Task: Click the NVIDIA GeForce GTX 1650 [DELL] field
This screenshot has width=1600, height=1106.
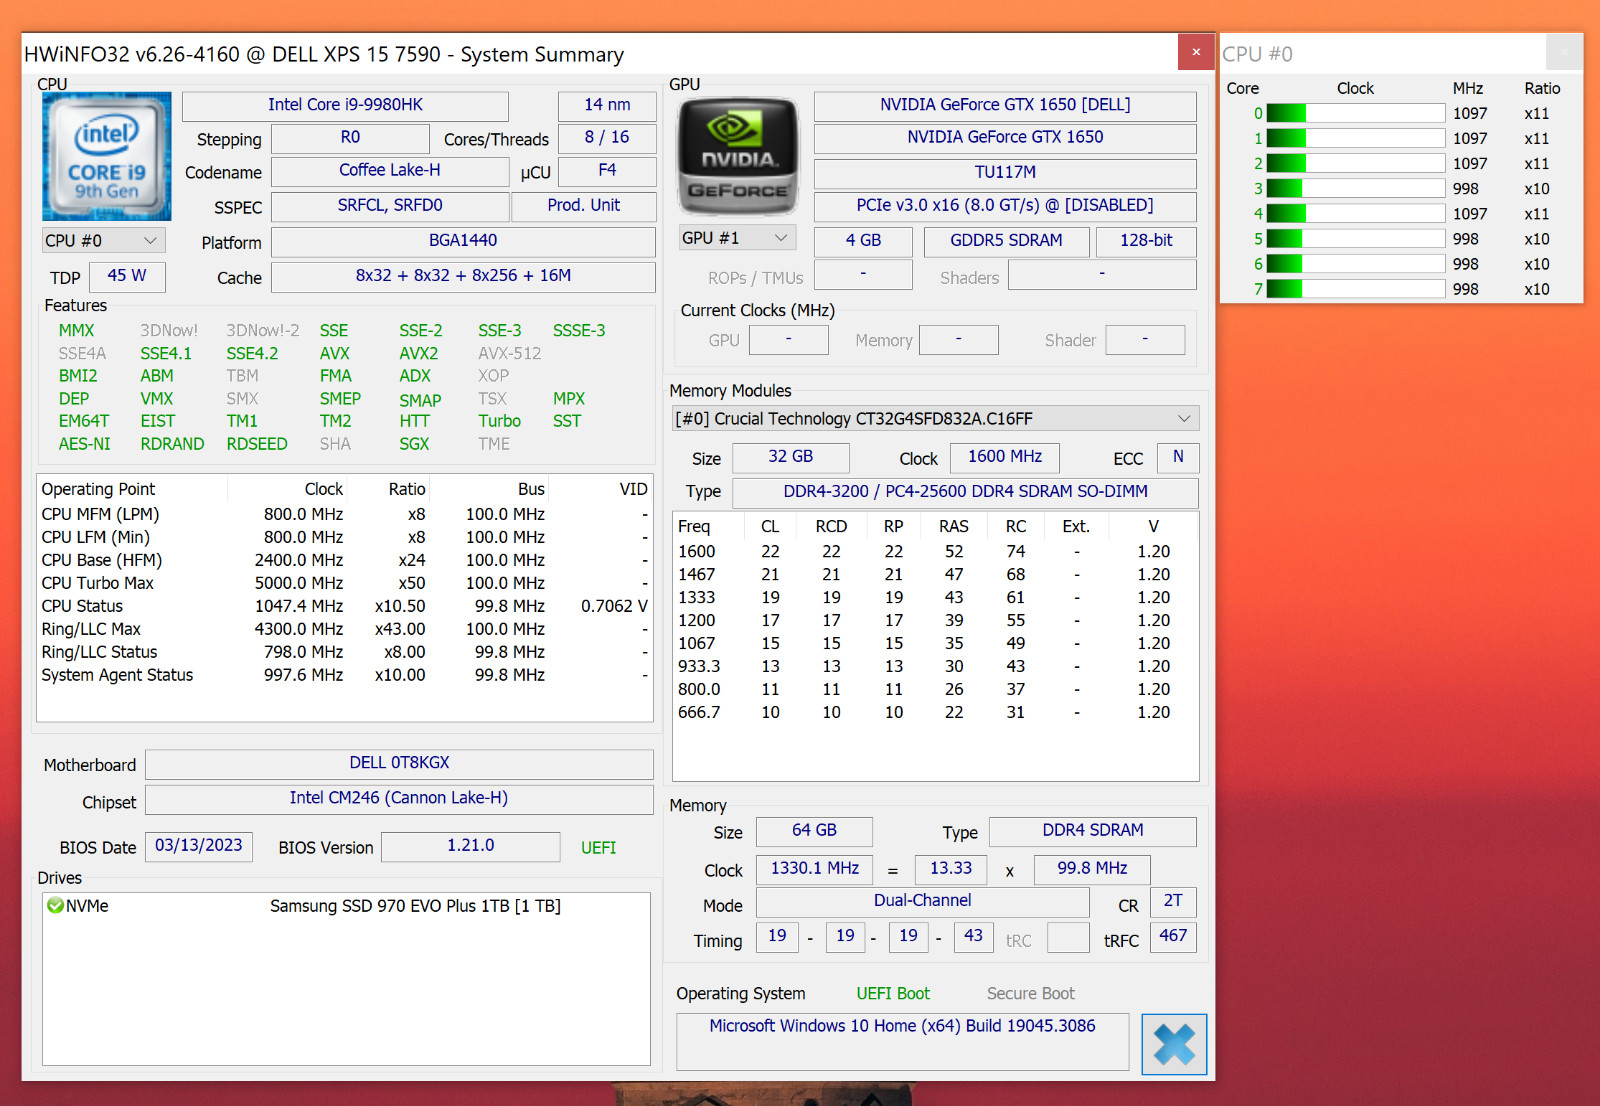Action: click(x=1005, y=106)
